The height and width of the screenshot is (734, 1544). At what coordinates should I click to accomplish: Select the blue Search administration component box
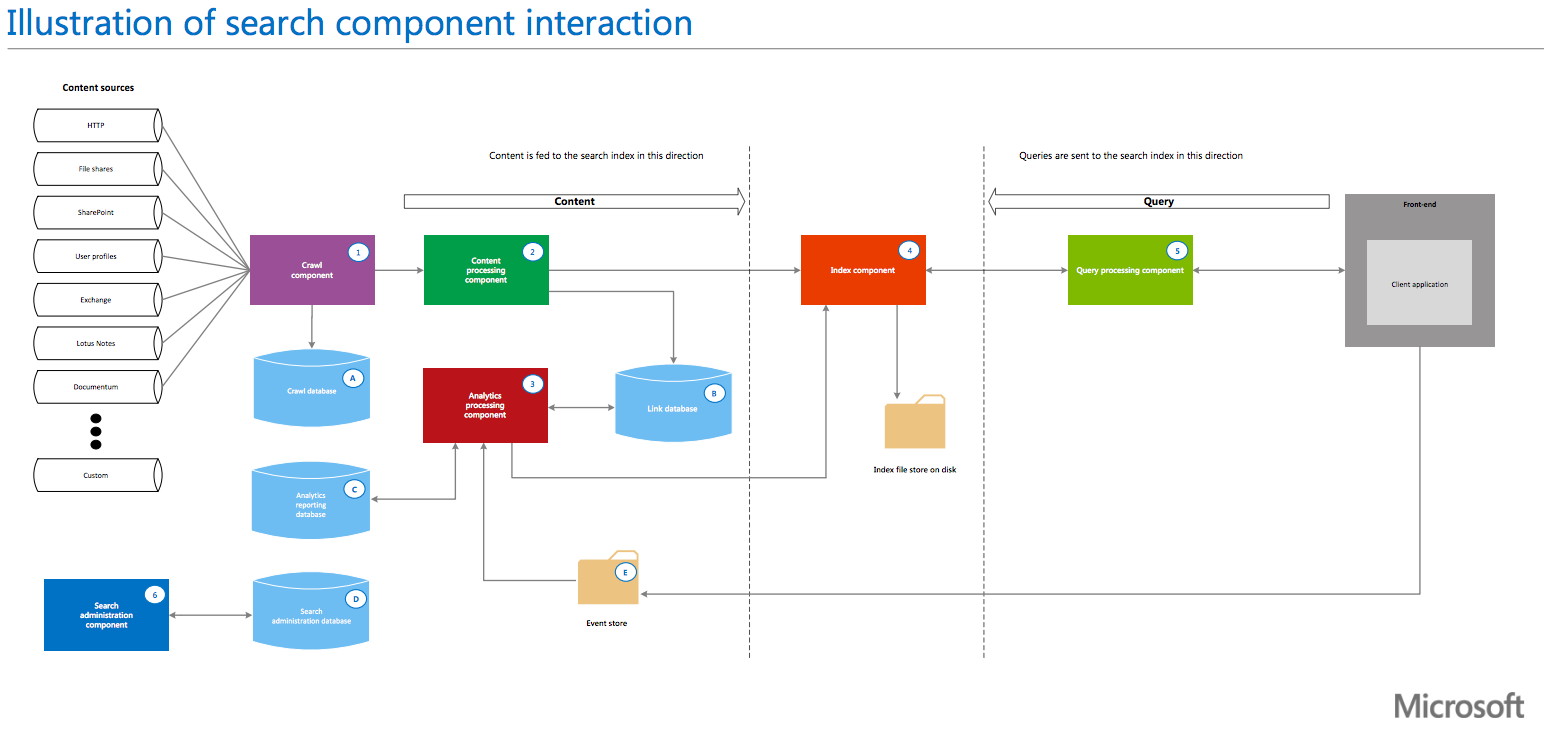[106, 615]
